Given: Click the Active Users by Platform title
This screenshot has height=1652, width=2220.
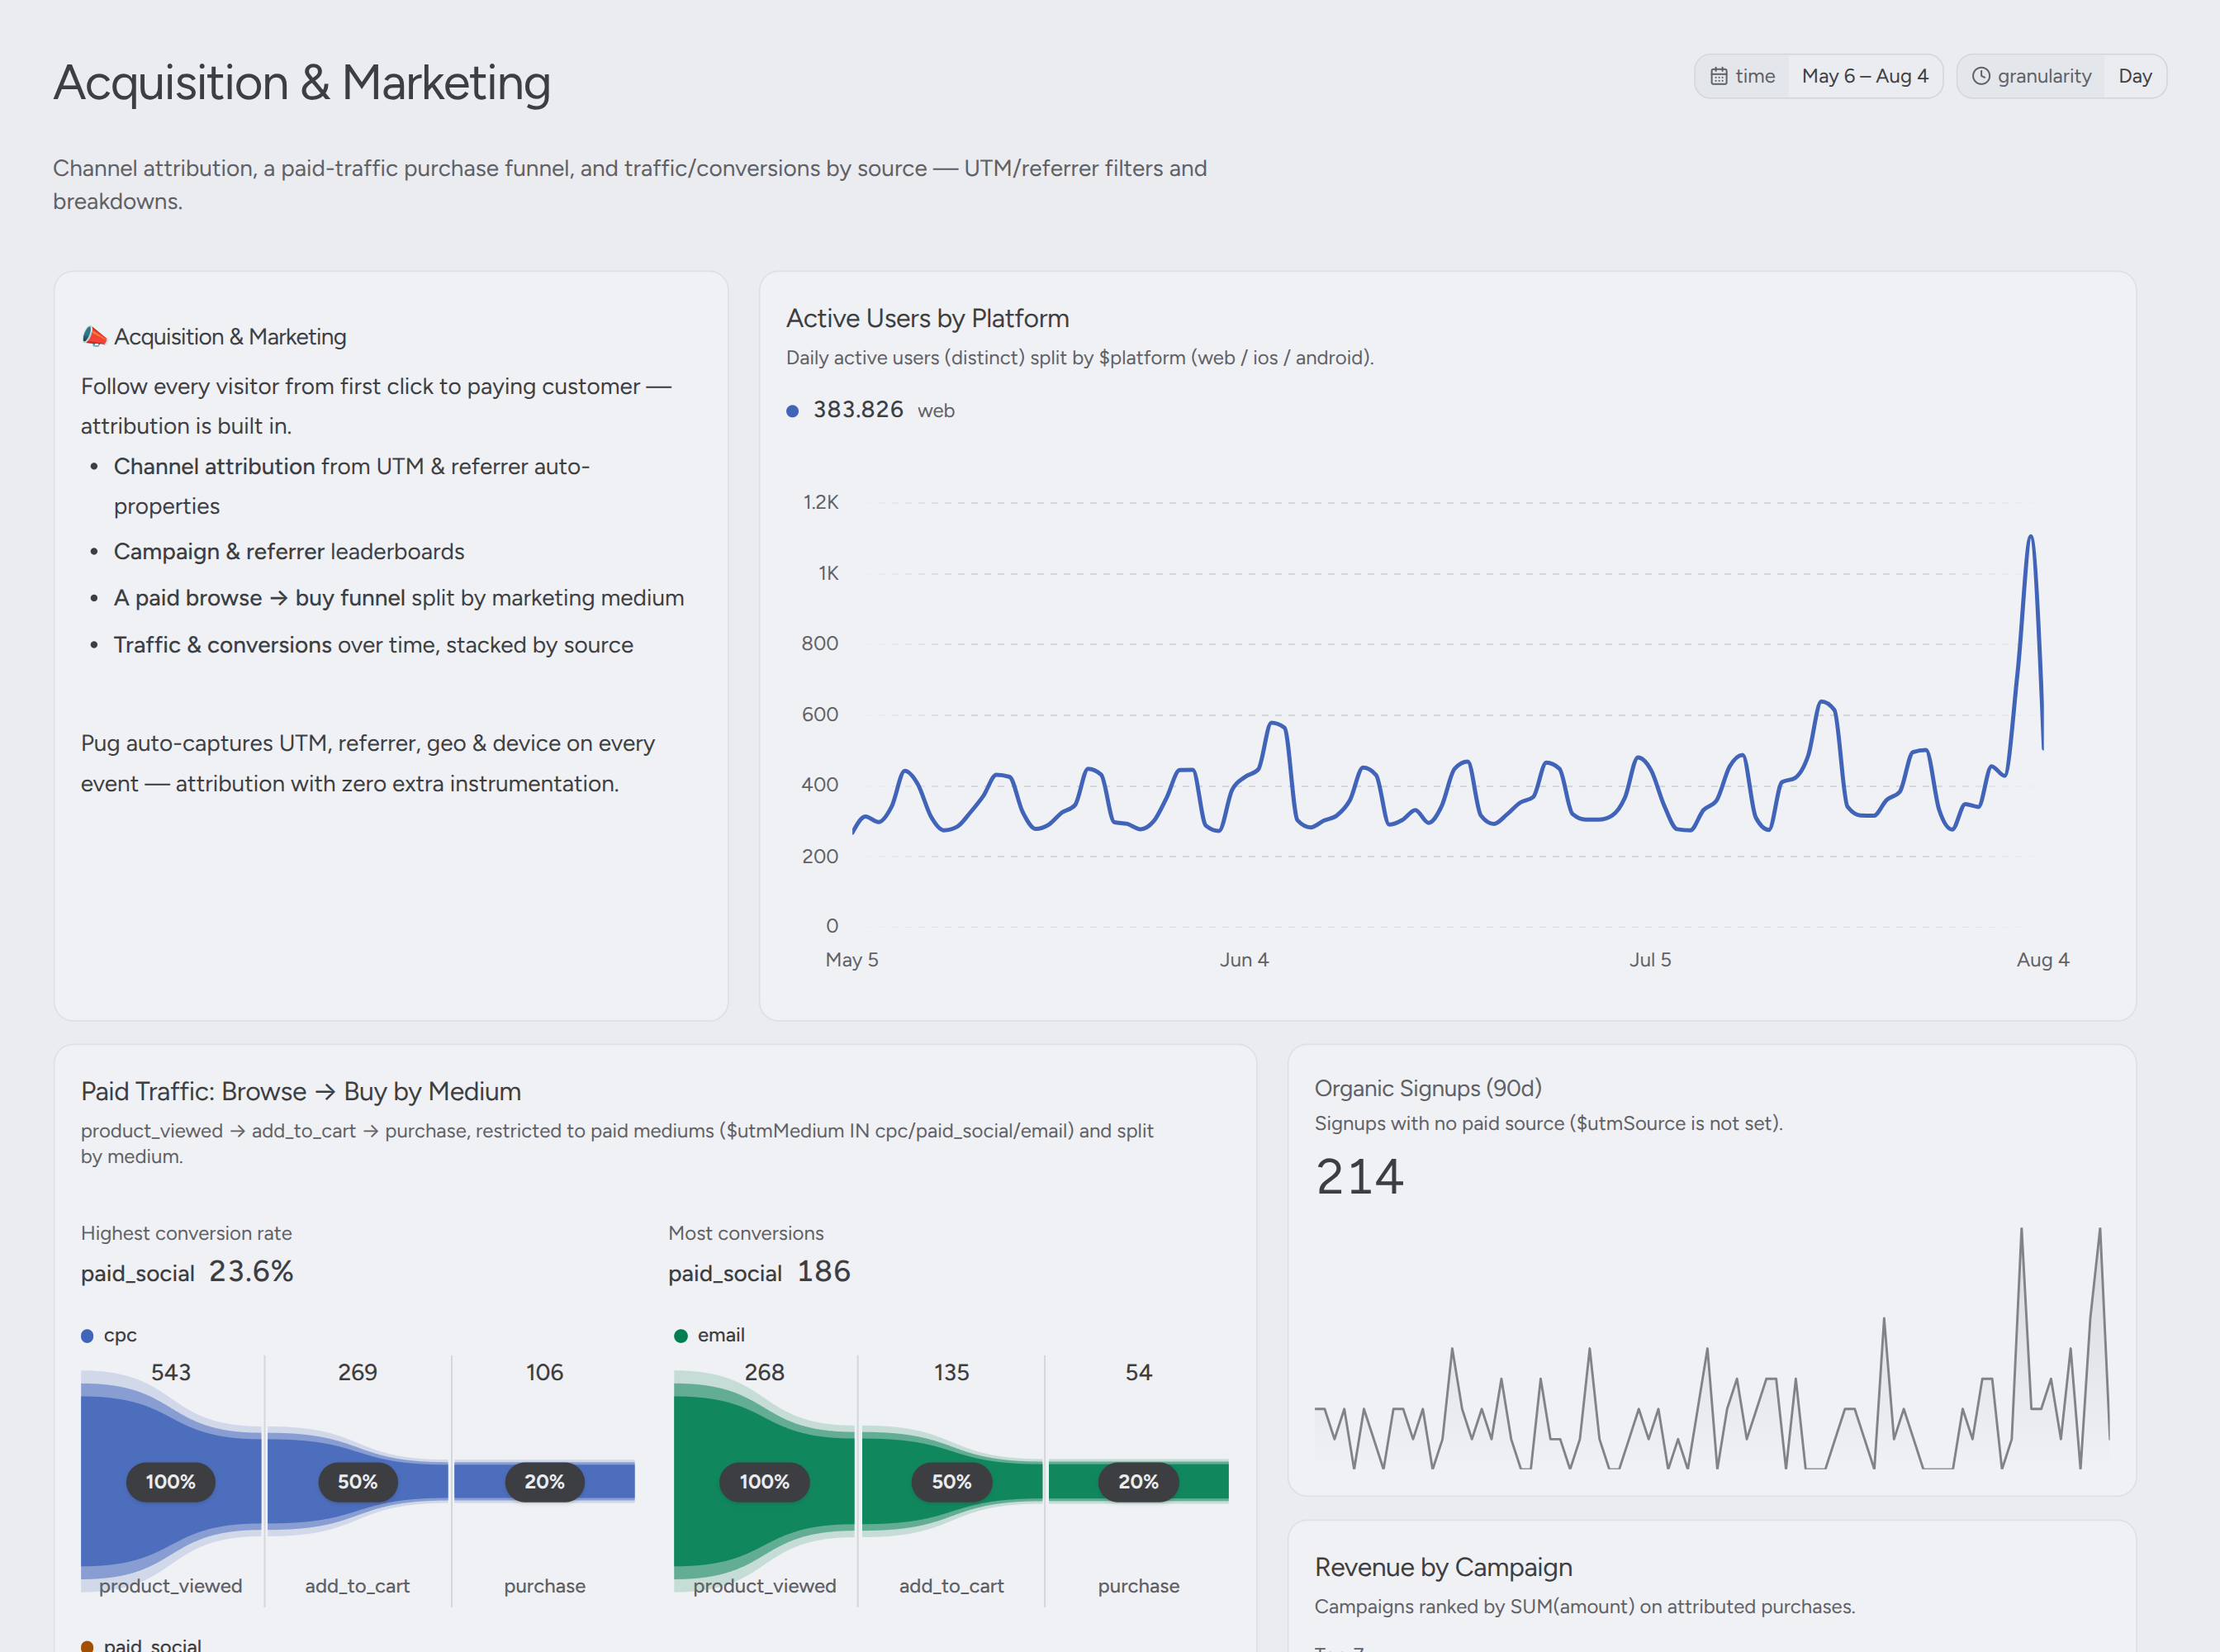Looking at the screenshot, I should 927,318.
